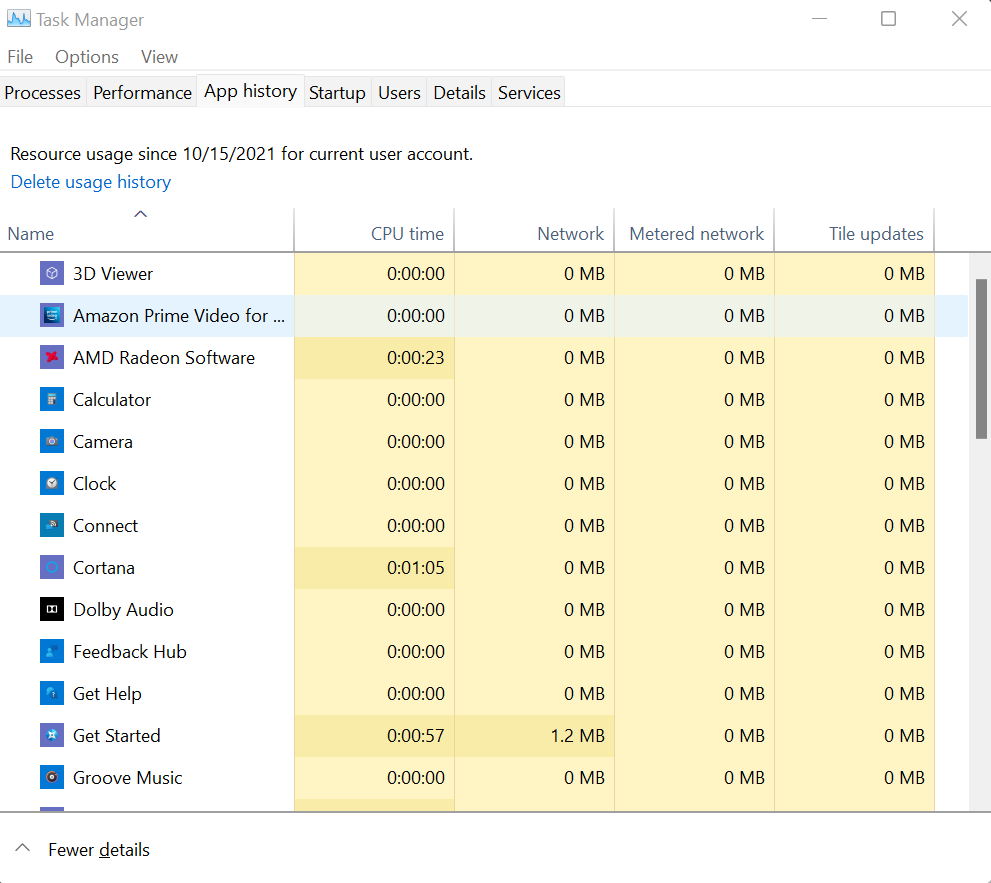Screen dimensions: 991x883
Task: Maximize the Task Manager window
Action: pyautogui.click(x=889, y=19)
